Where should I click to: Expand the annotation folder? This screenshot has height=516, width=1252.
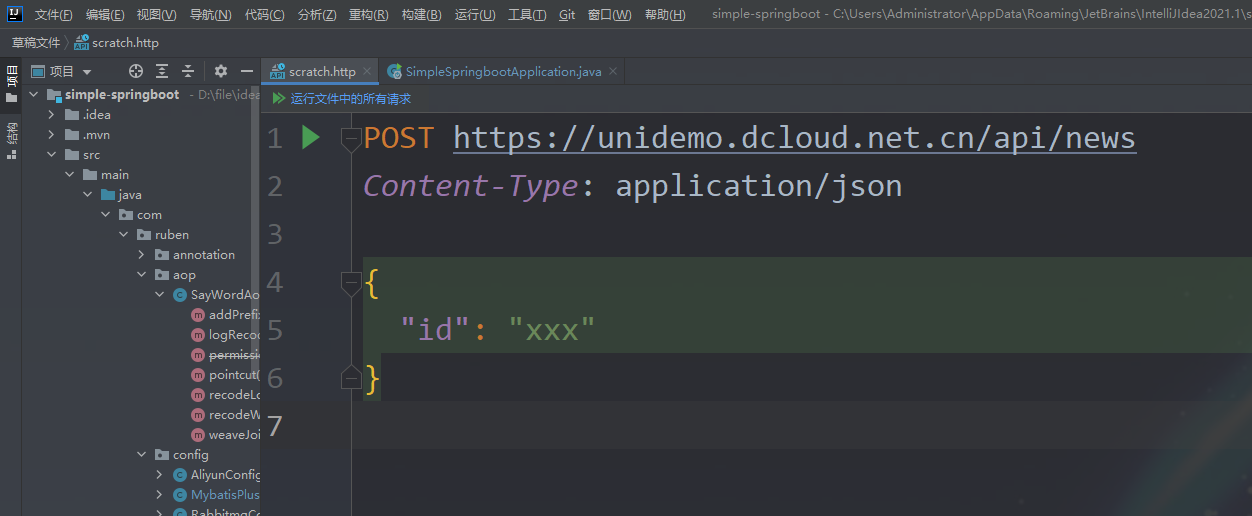coord(142,255)
